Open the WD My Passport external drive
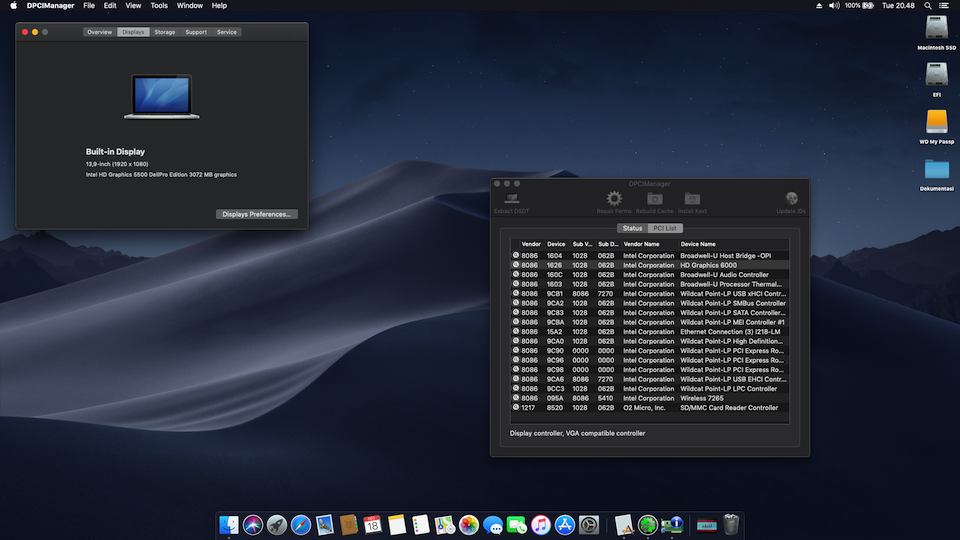 [x=937, y=122]
